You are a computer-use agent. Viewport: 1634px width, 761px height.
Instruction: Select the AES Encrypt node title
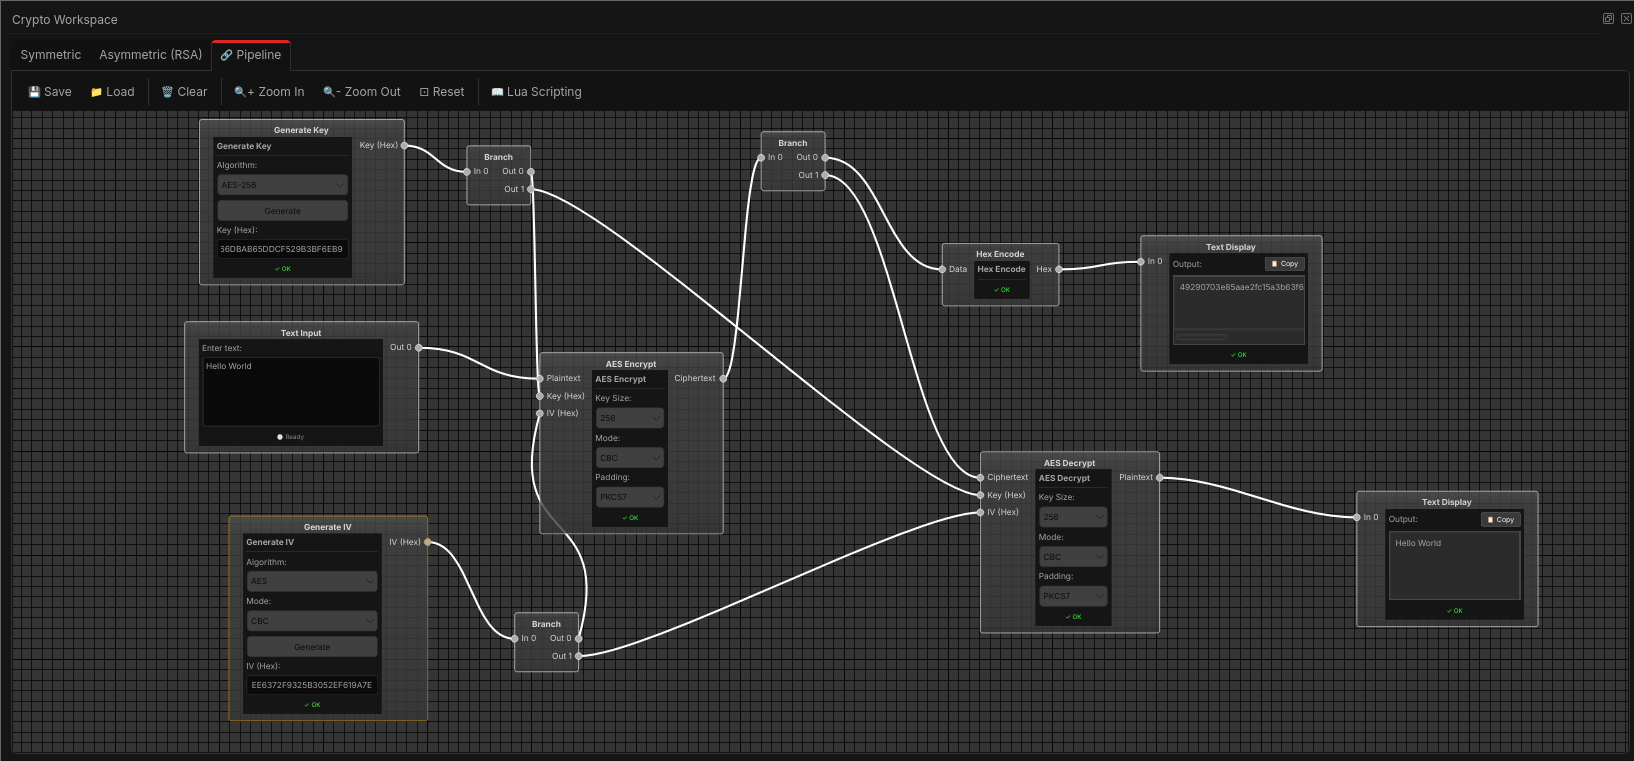point(631,364)
